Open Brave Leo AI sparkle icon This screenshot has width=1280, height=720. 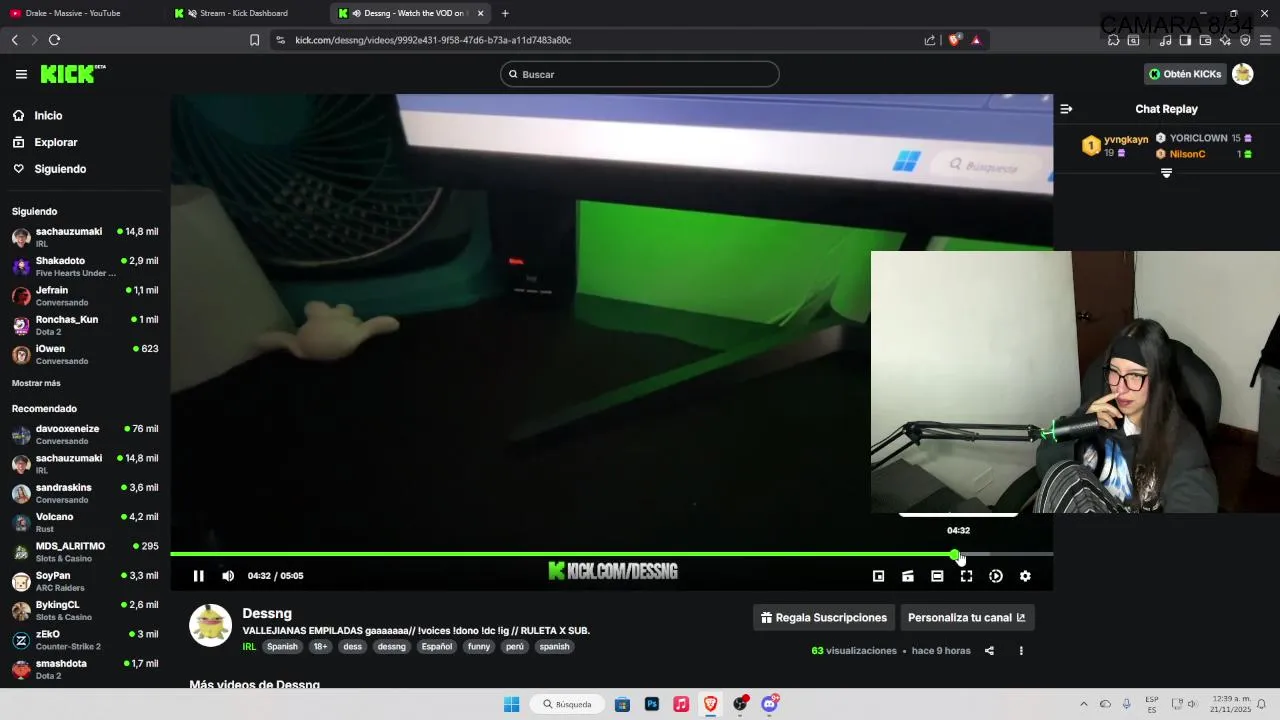click(1225, 40)
